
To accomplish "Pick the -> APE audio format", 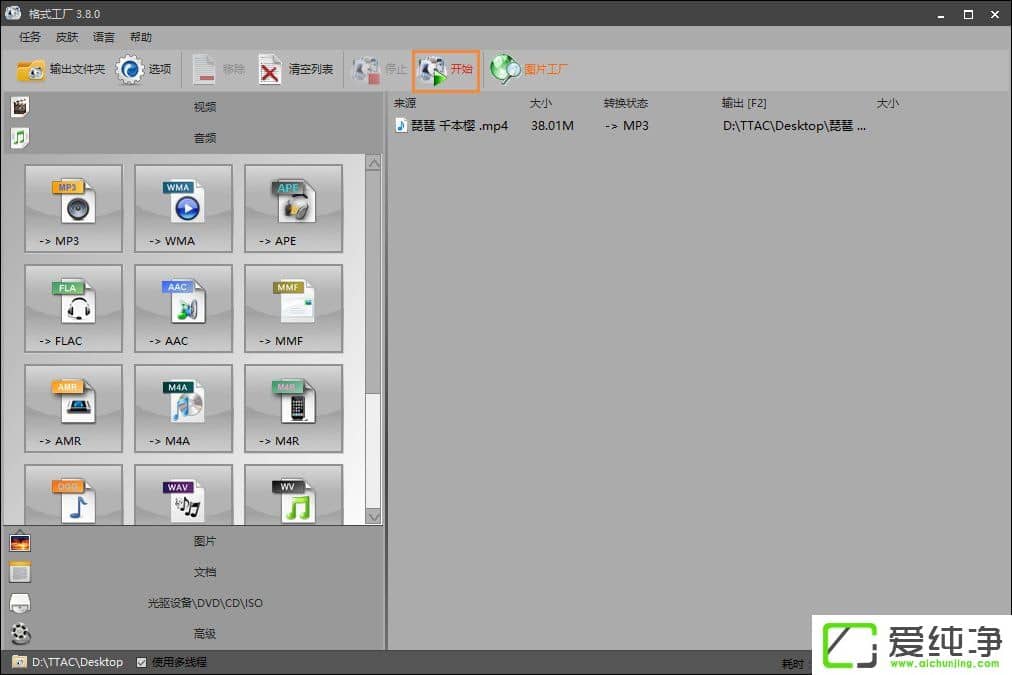I will tap(294, 208).
